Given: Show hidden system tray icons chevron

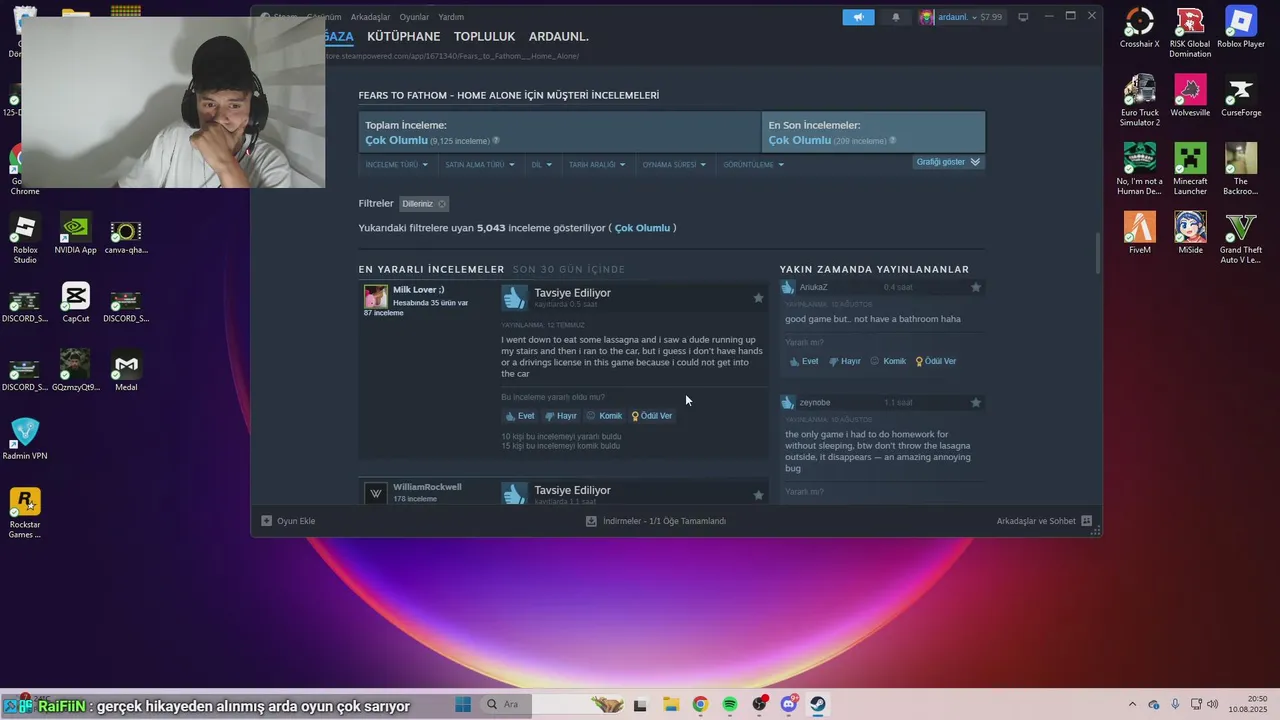Looking at the screenshot, I should (1132, 705).
